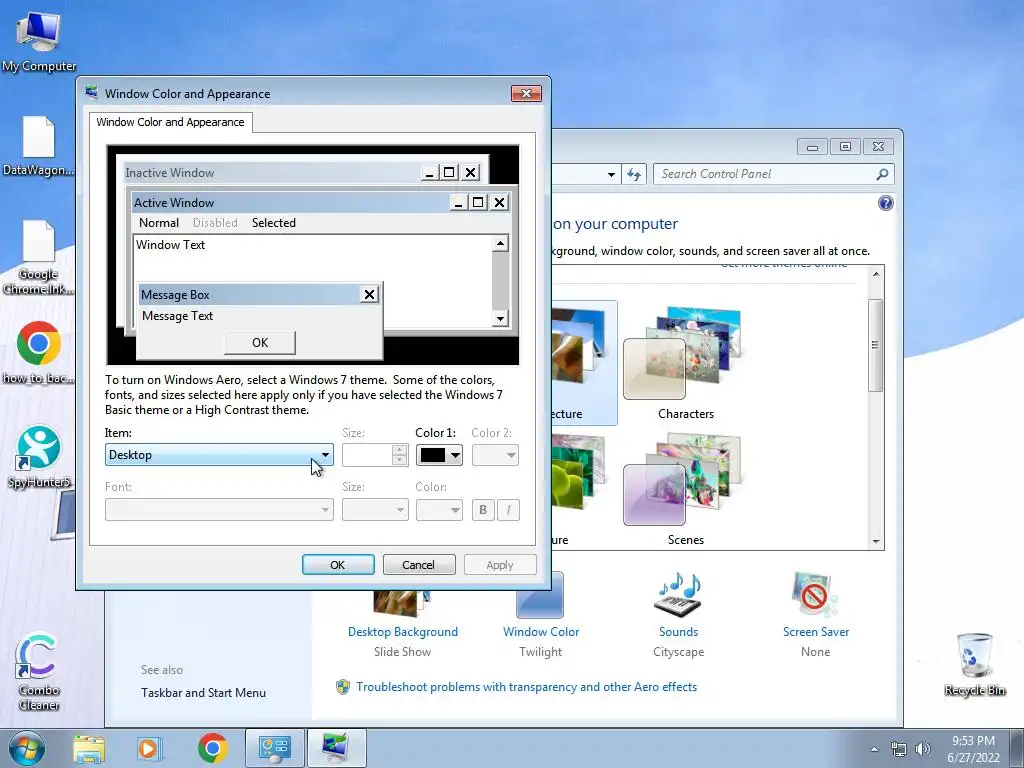Screen dimensions: 1024x768
Task: Click themes list scrollbar up arrow
Action: (x=876, y=274)
